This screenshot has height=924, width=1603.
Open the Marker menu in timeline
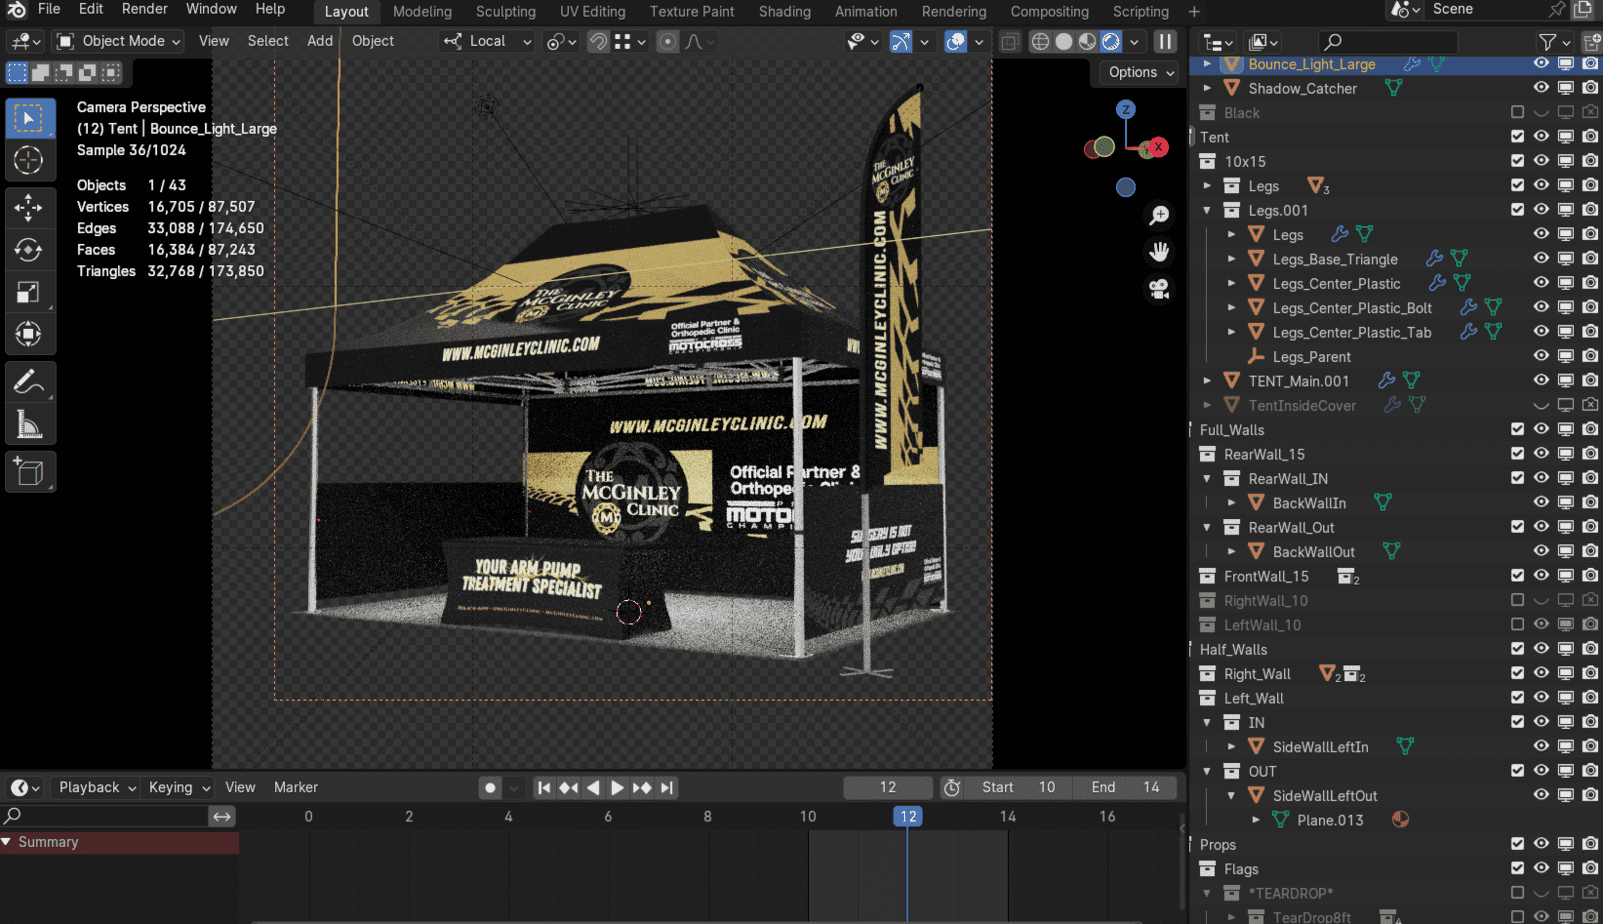point(296,788)
